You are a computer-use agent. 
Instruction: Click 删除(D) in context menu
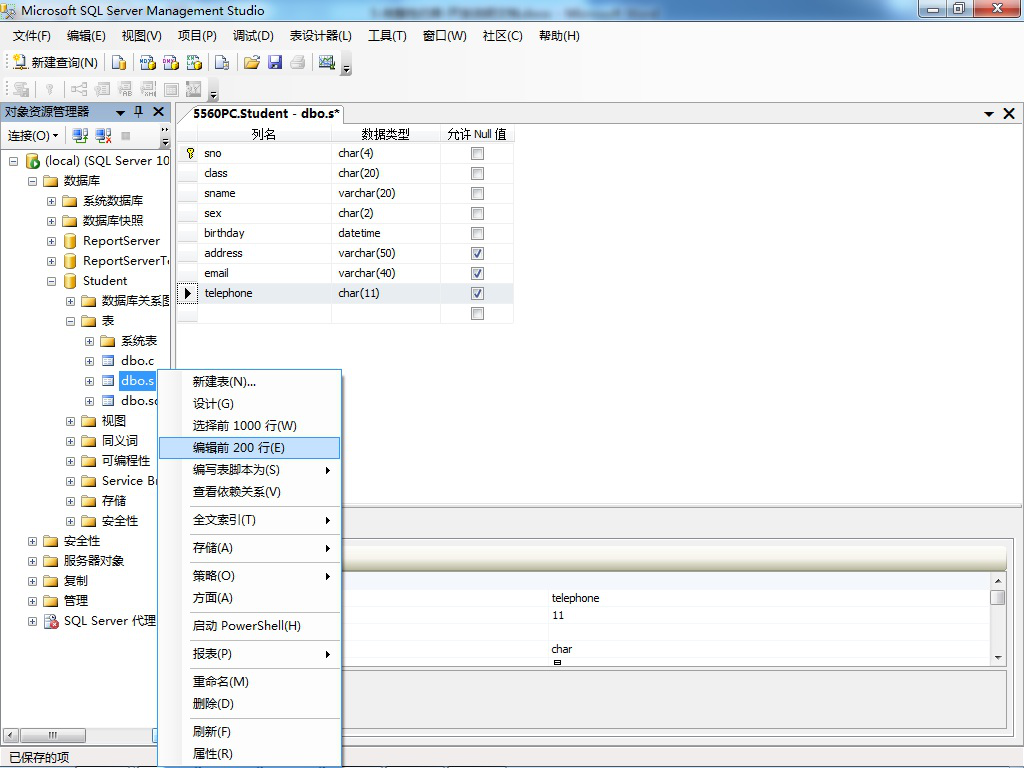point(249,703)
